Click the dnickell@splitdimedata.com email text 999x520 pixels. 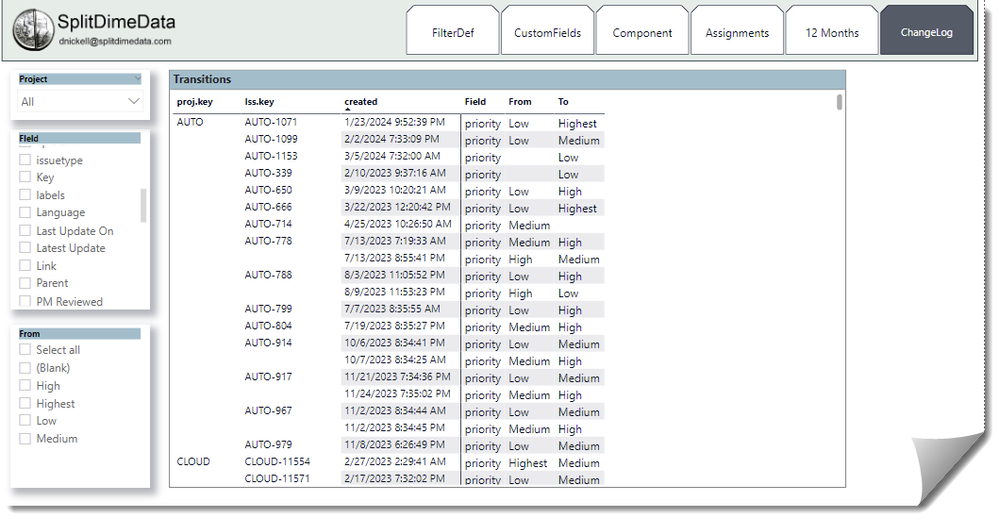click(x=115, y=41)
